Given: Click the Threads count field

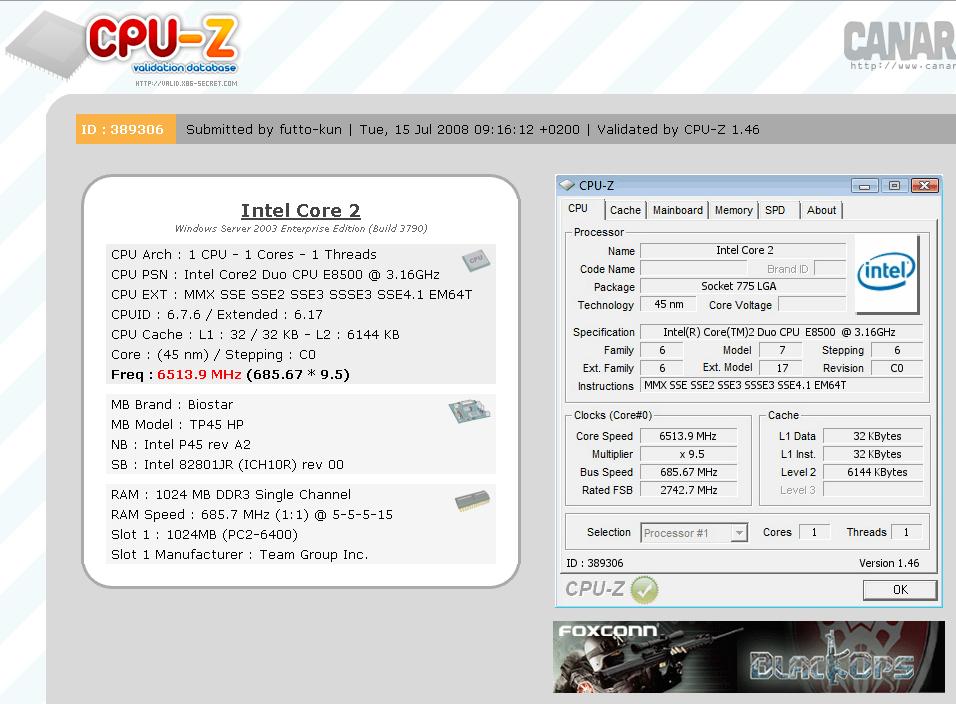Looking at the screenshot, I should pyautogui.click(x=907, y=532).
